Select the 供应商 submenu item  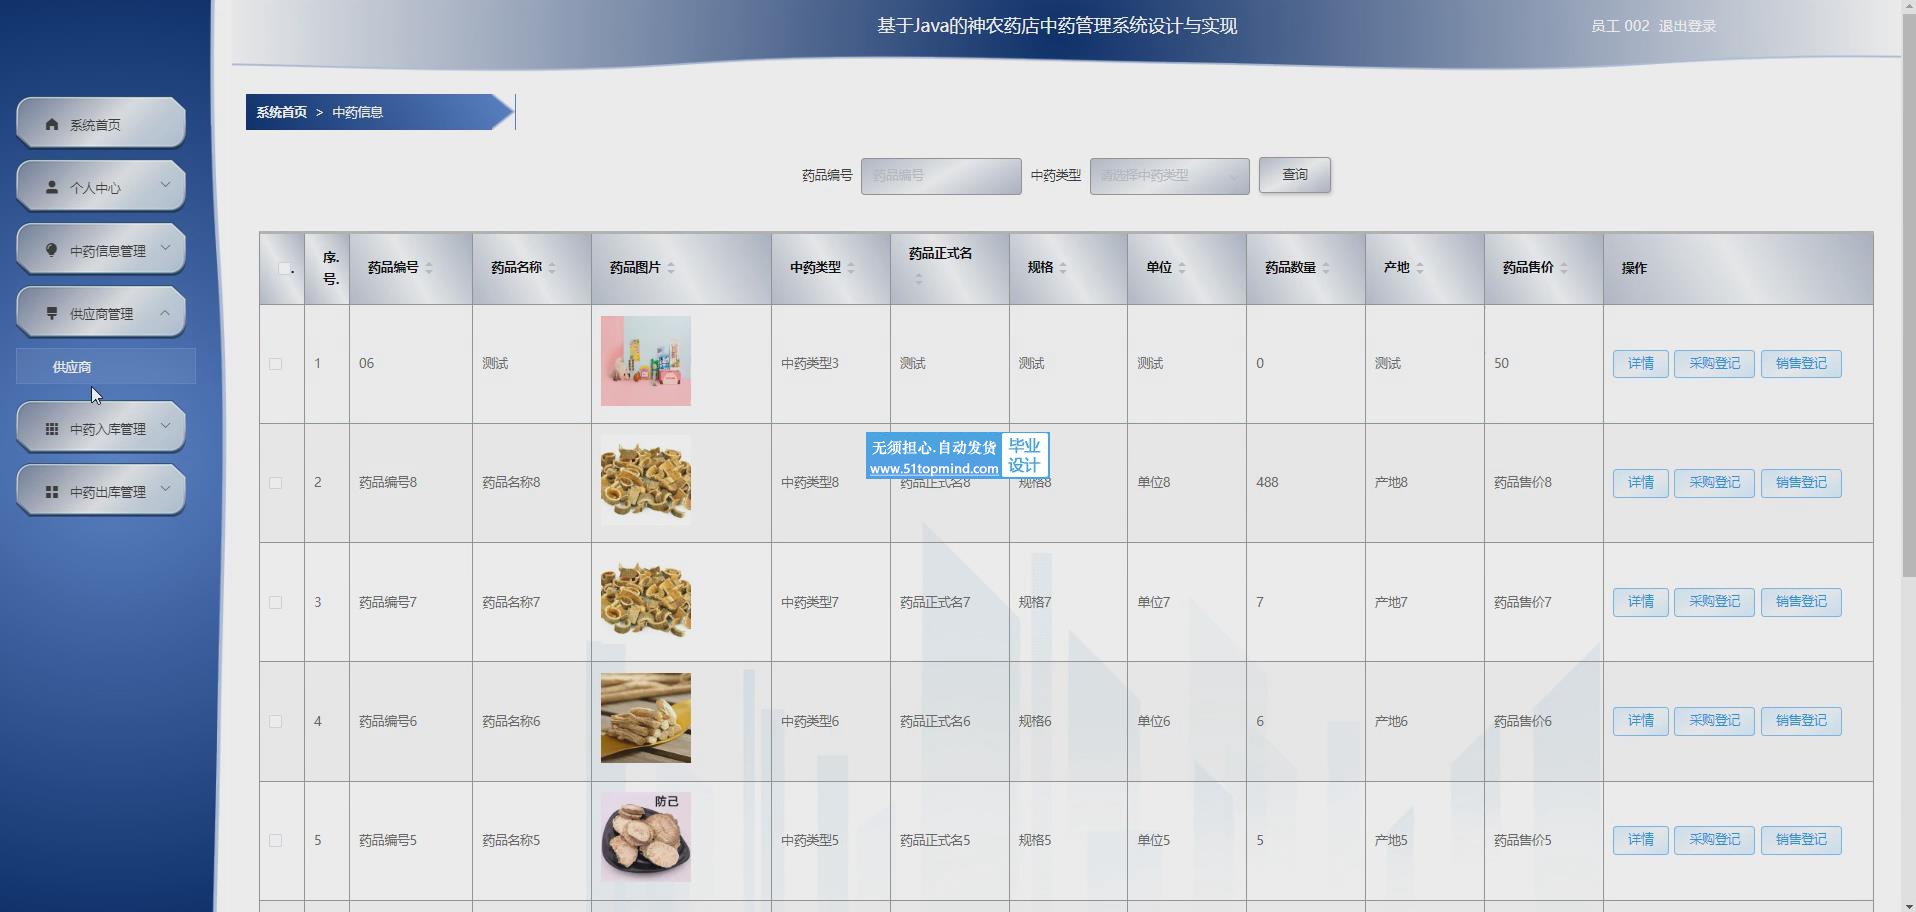point(106,367)
